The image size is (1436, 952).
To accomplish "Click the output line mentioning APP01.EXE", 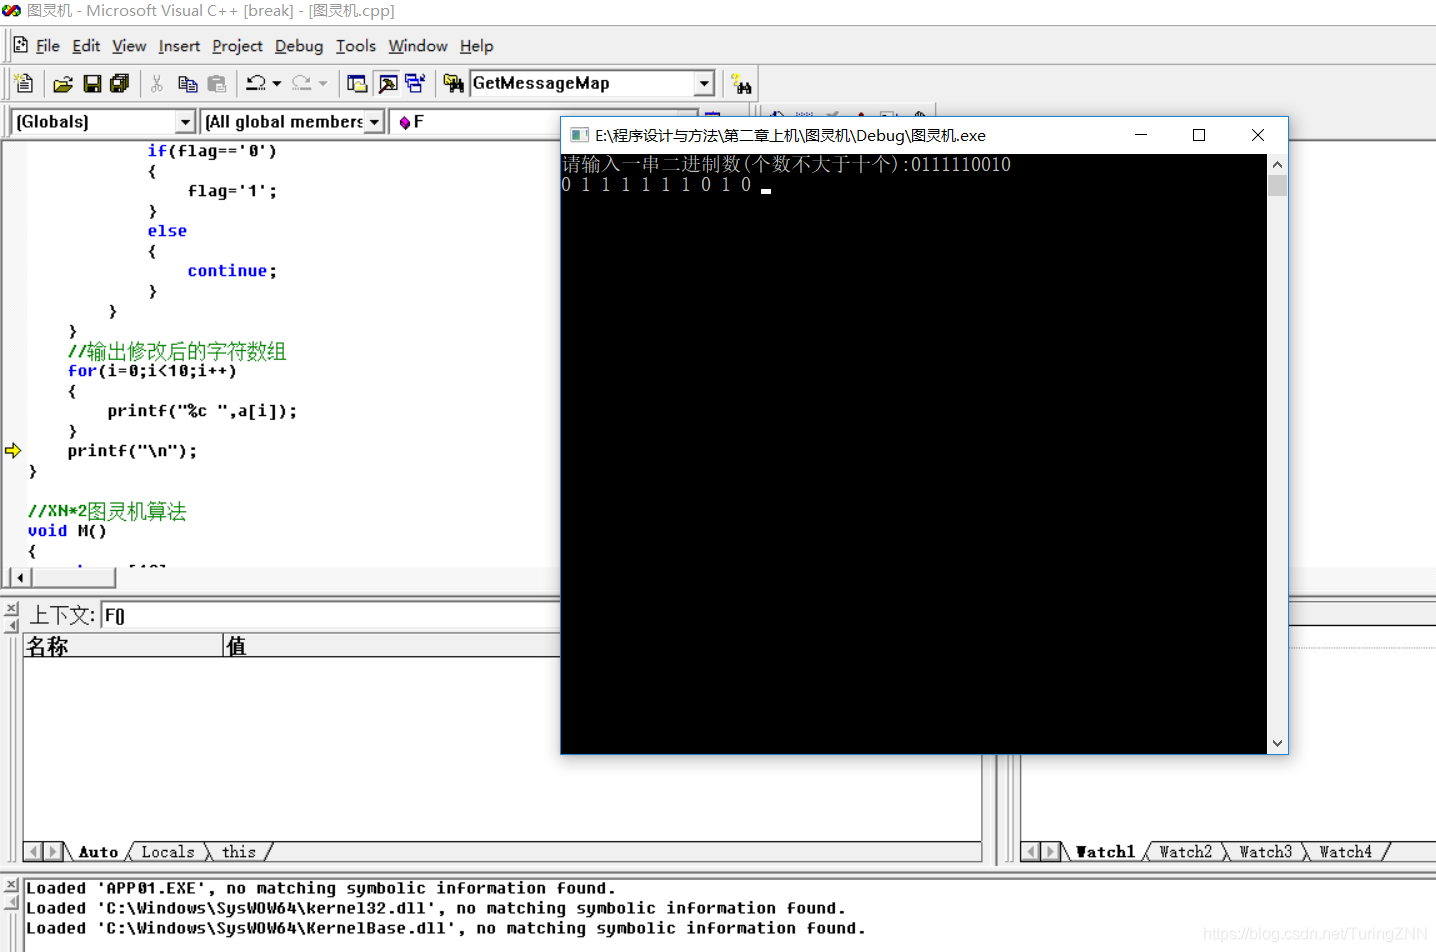I will coord(321,888).
